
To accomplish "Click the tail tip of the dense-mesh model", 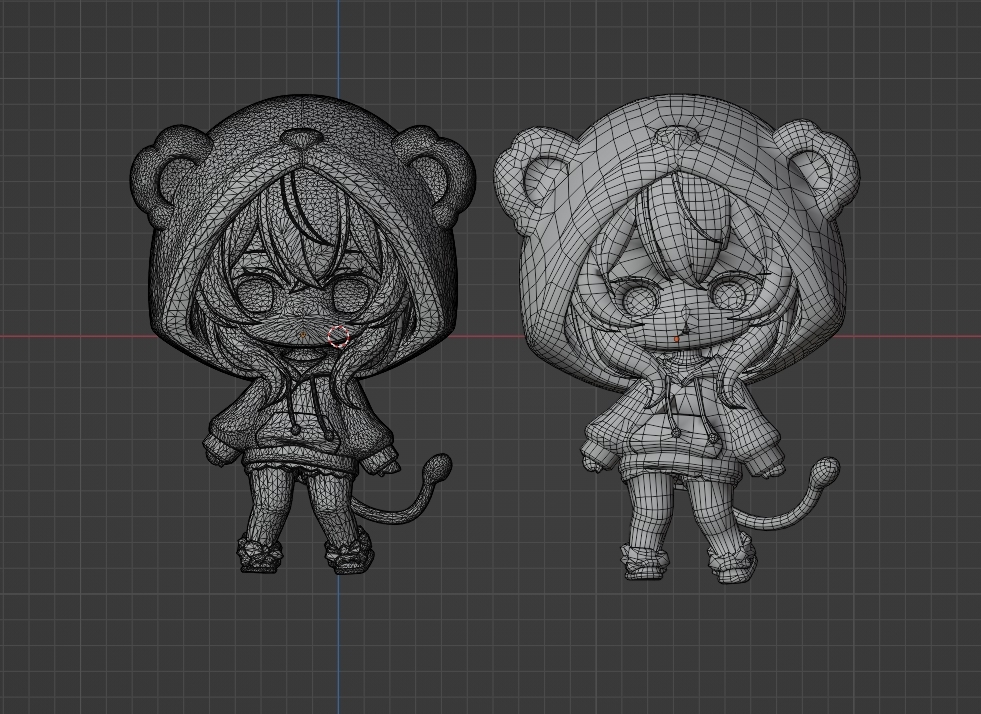I will [x=439, y=466].
